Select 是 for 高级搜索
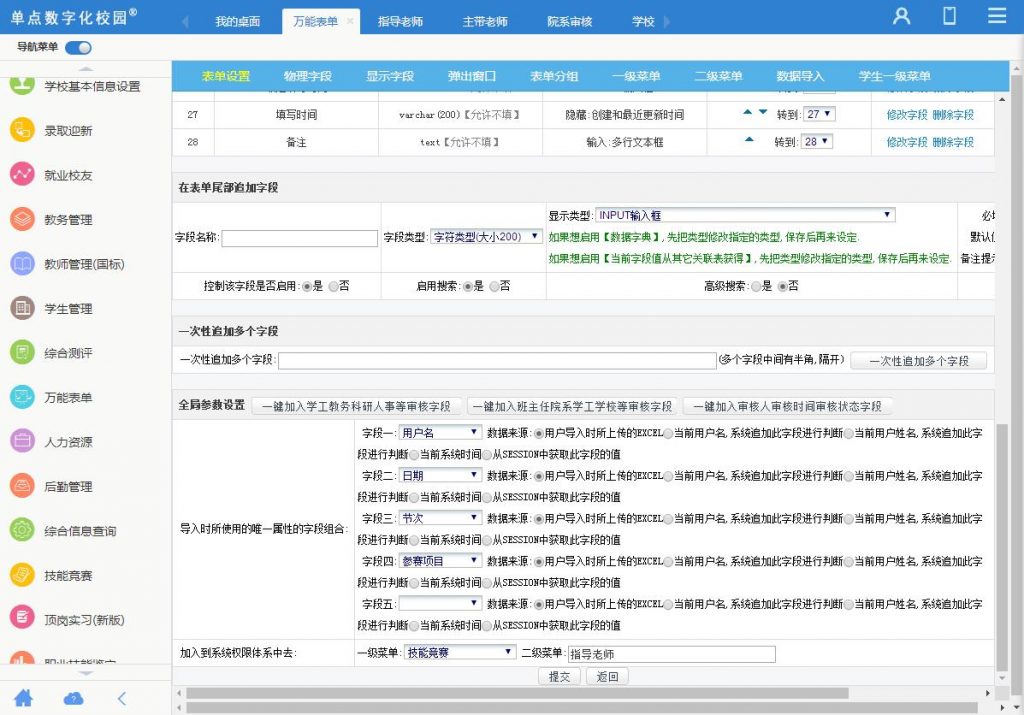Image resolution: width=1024 pixels, height=715 pixels. [x=756, y=286]
